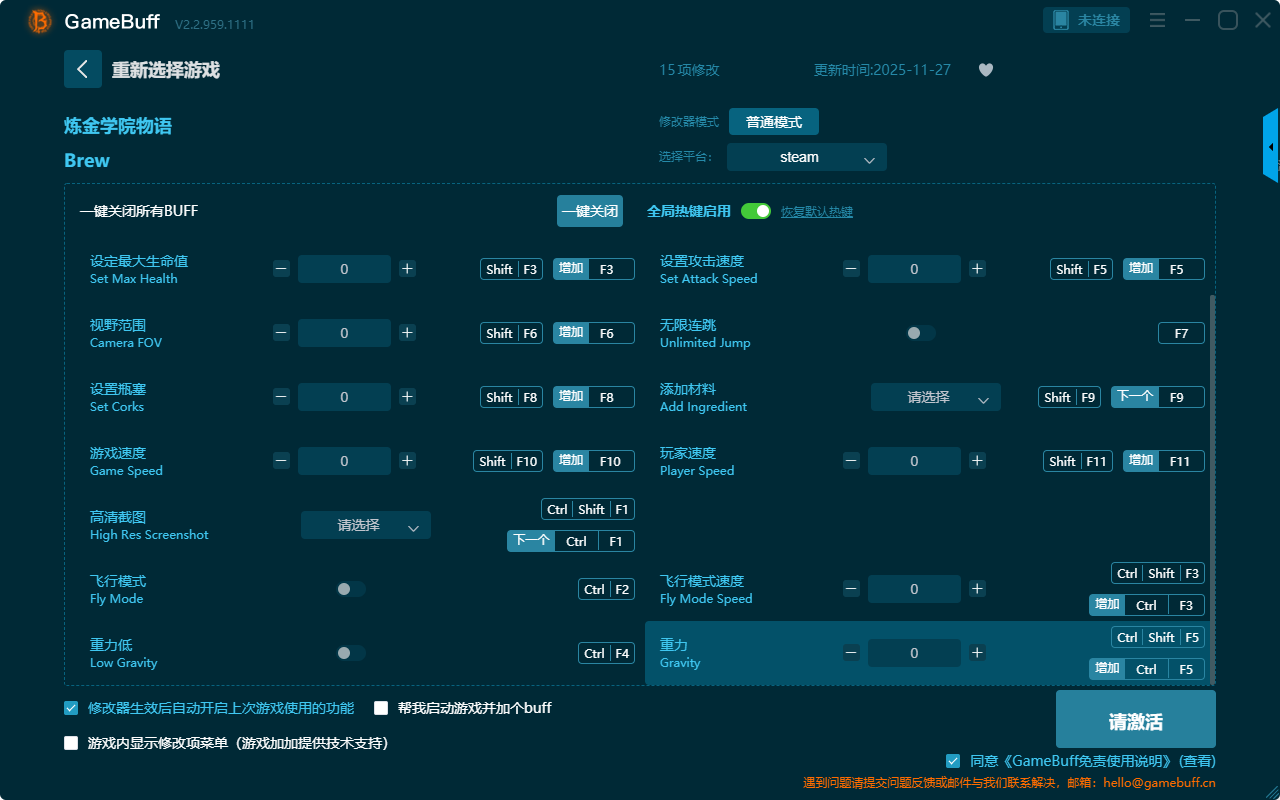Click the 一键关闭 button
The height and width of the screenshot is (800, 1280).
pyautogui.click(x=589, y=211)
